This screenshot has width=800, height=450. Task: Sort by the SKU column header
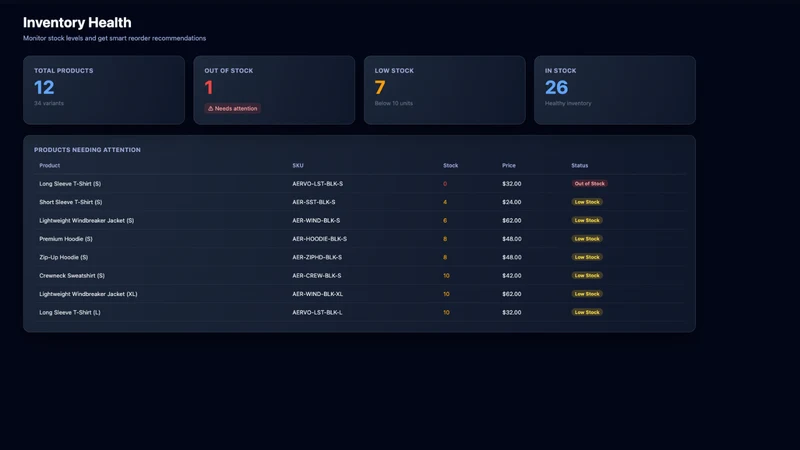tap(298, 165)
